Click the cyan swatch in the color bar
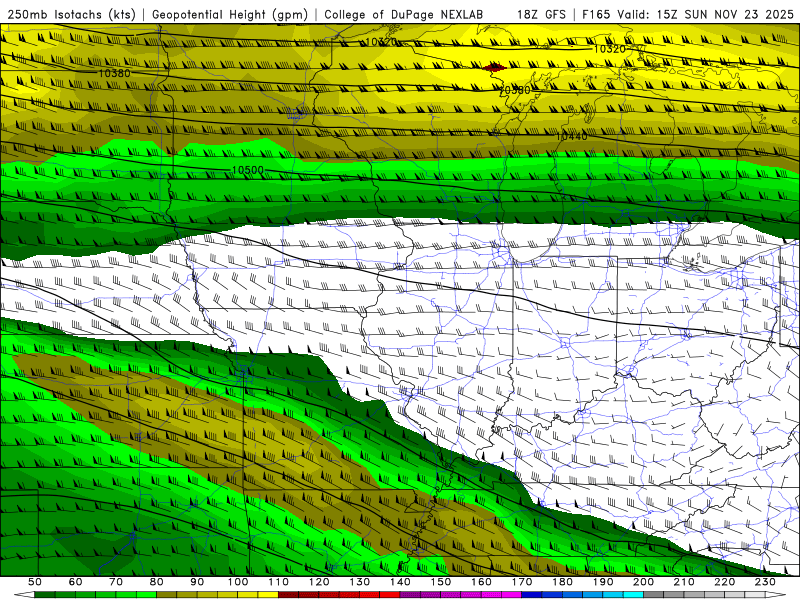800x600 pixels. click(633, 594)
